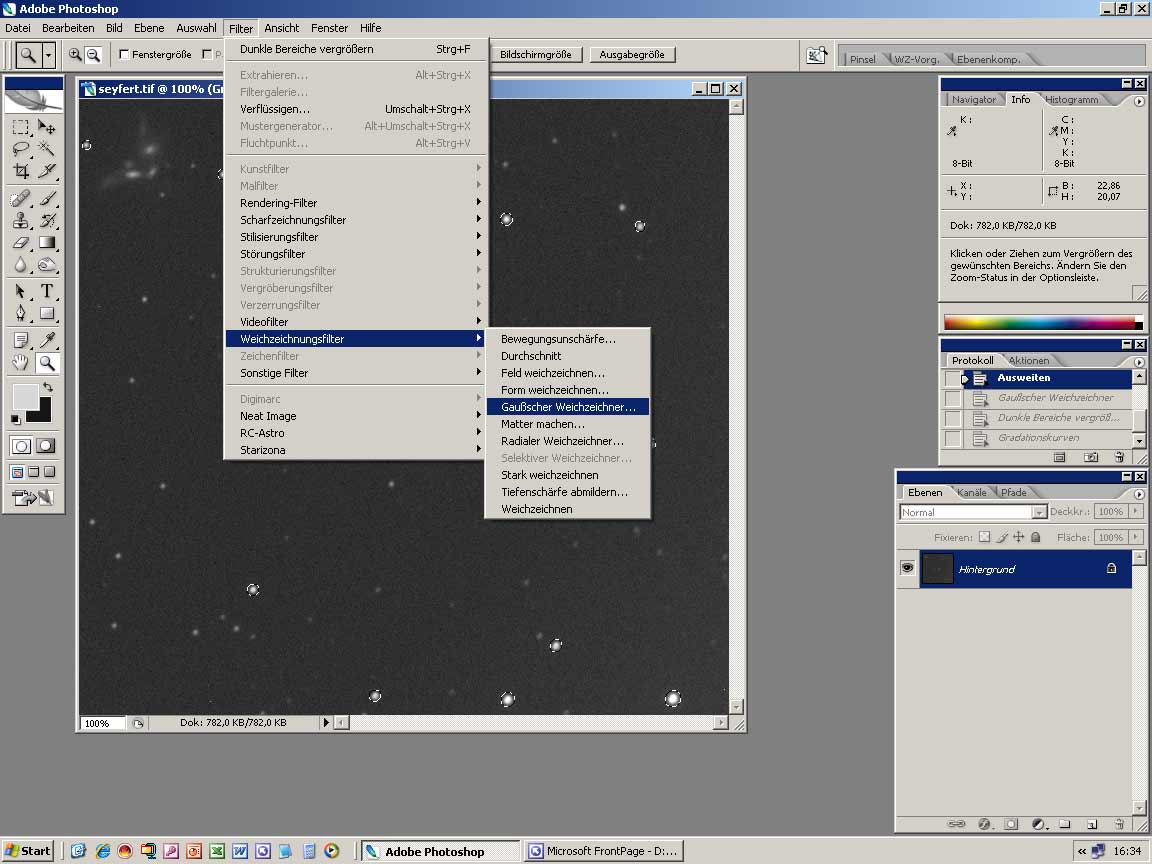
Task: Switch to Standard screen mode
Action: 17,472
